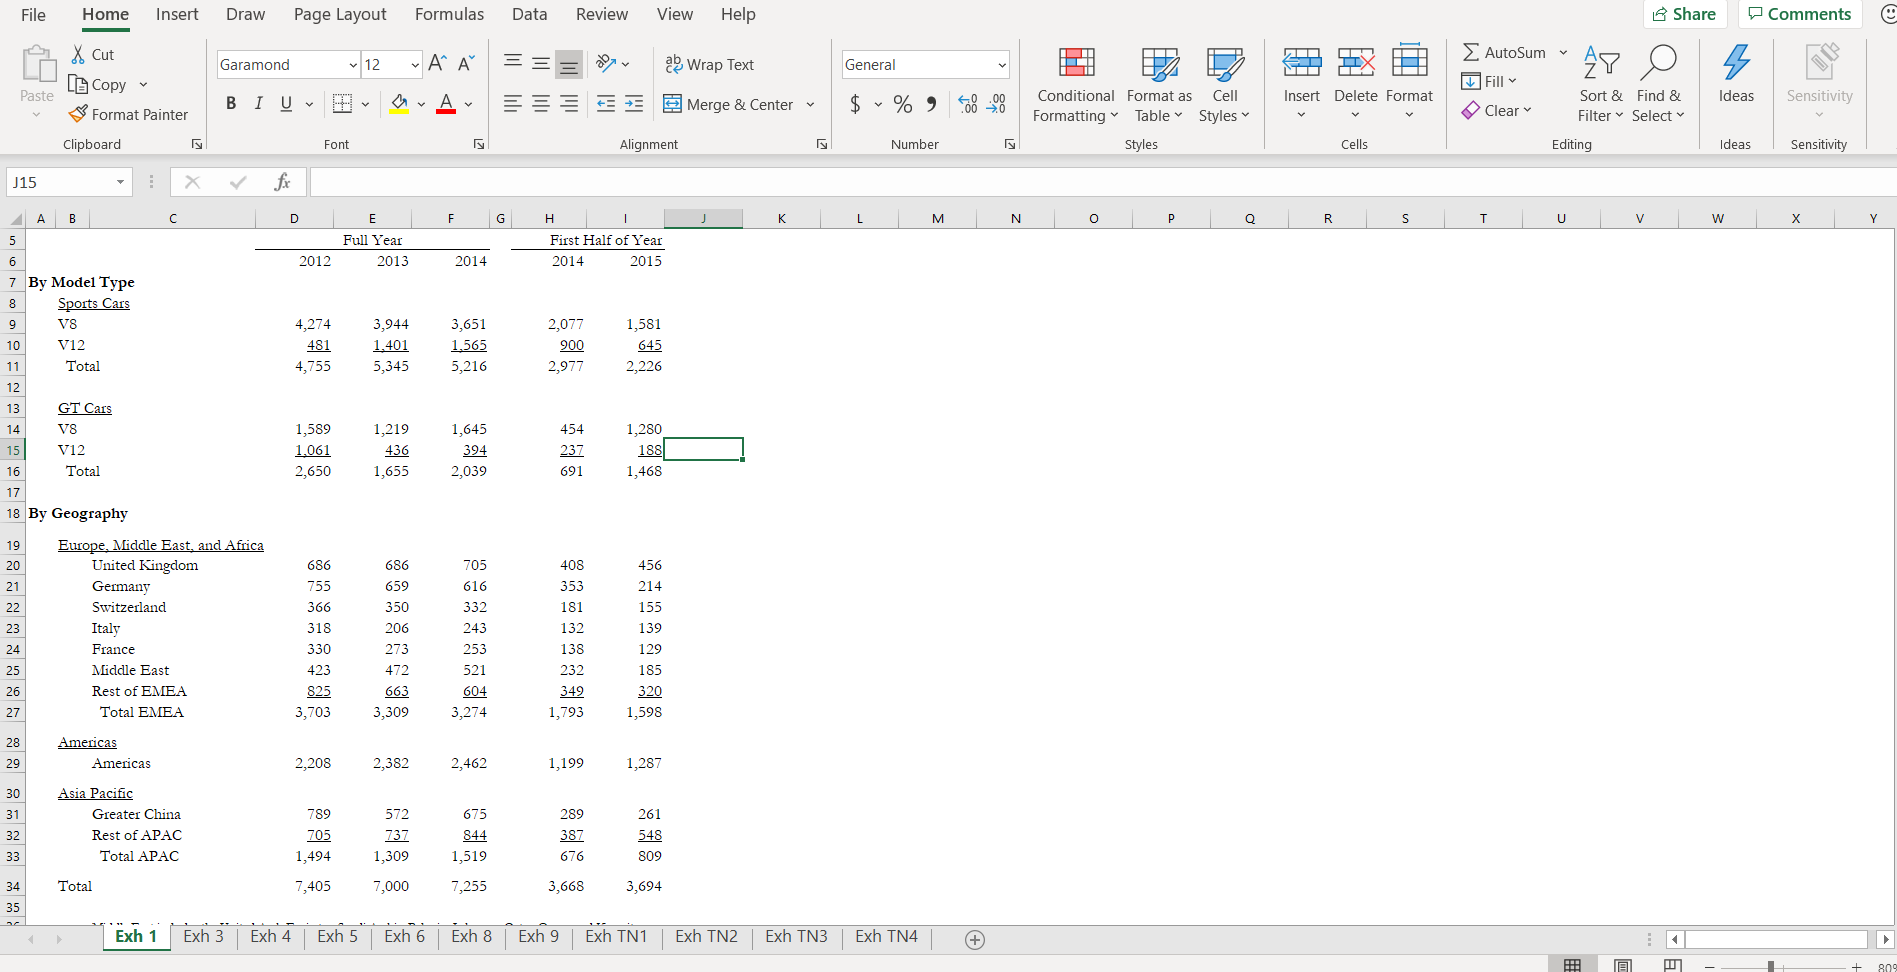The image size is (1897, 972).
Task: Expand the Merge & Center arrow
Action: coord(810,104)
